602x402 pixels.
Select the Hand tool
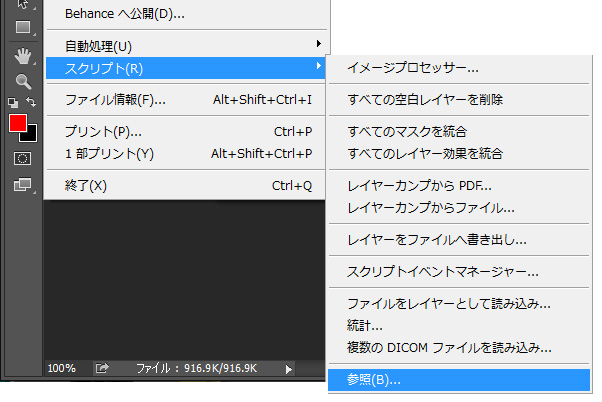(x=23, y=56)
